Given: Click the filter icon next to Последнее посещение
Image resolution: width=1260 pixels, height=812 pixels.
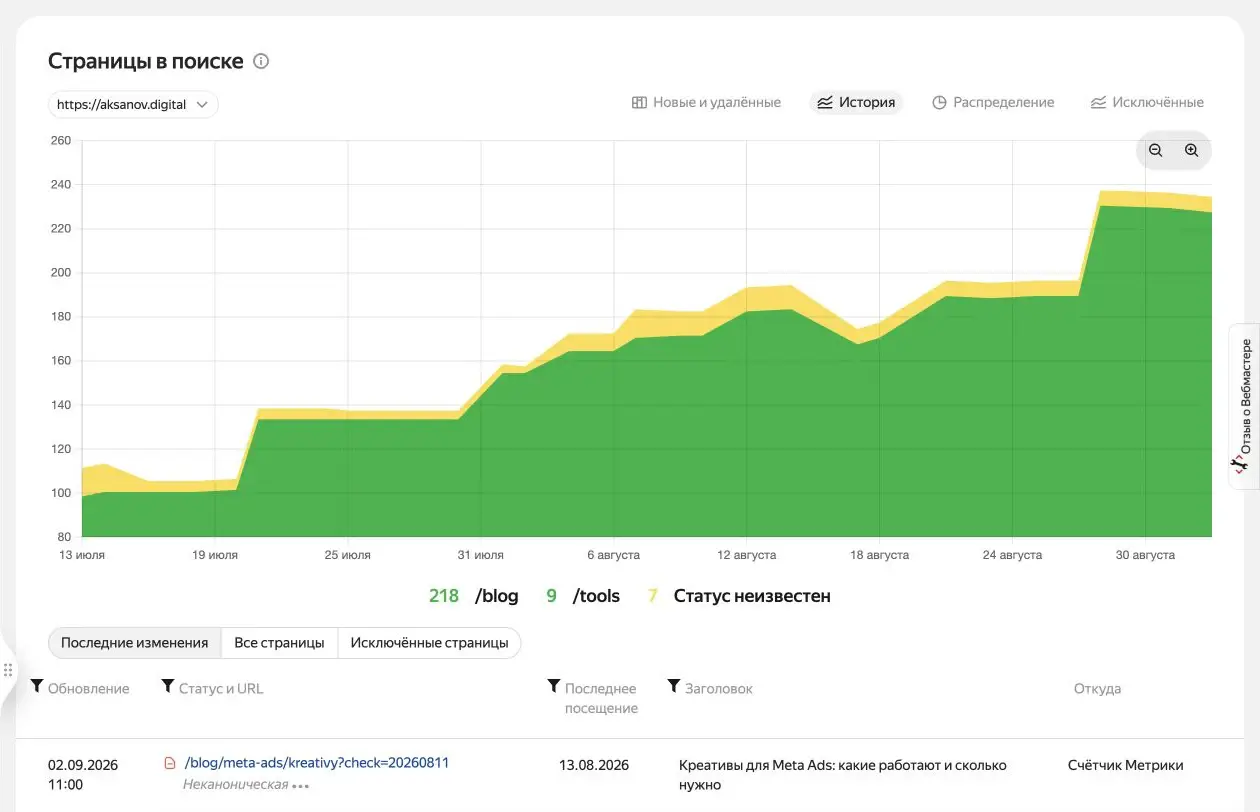Looking at the screenshot, I should pyautogui.click(x=554, y=686).
